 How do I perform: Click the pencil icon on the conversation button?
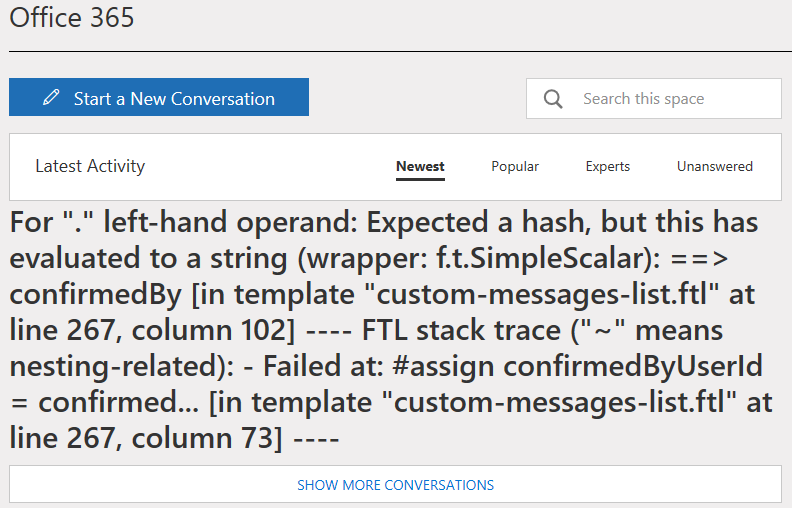[51, 98]
